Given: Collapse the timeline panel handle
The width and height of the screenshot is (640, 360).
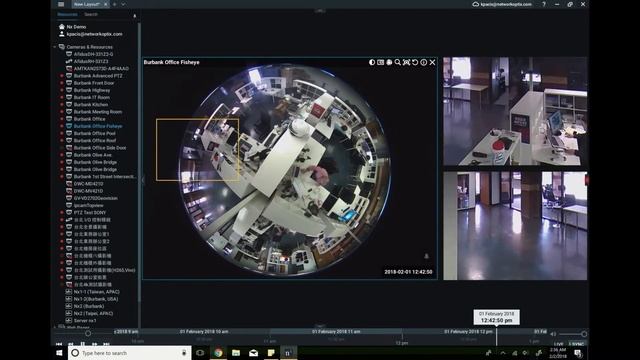Looking at the screenshot, I should (x=320, y=326).
